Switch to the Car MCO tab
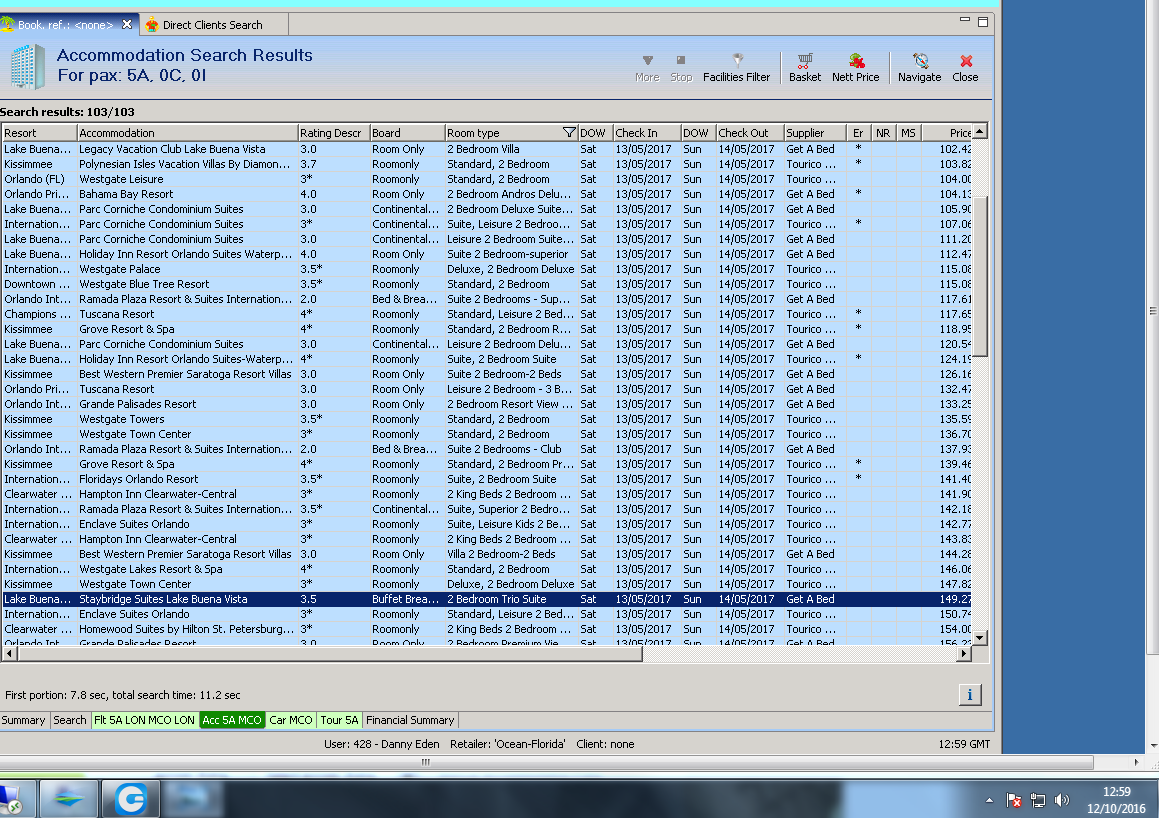This screenshot has width=1159, height=818. pyautogui.click(x=290, y=720)
